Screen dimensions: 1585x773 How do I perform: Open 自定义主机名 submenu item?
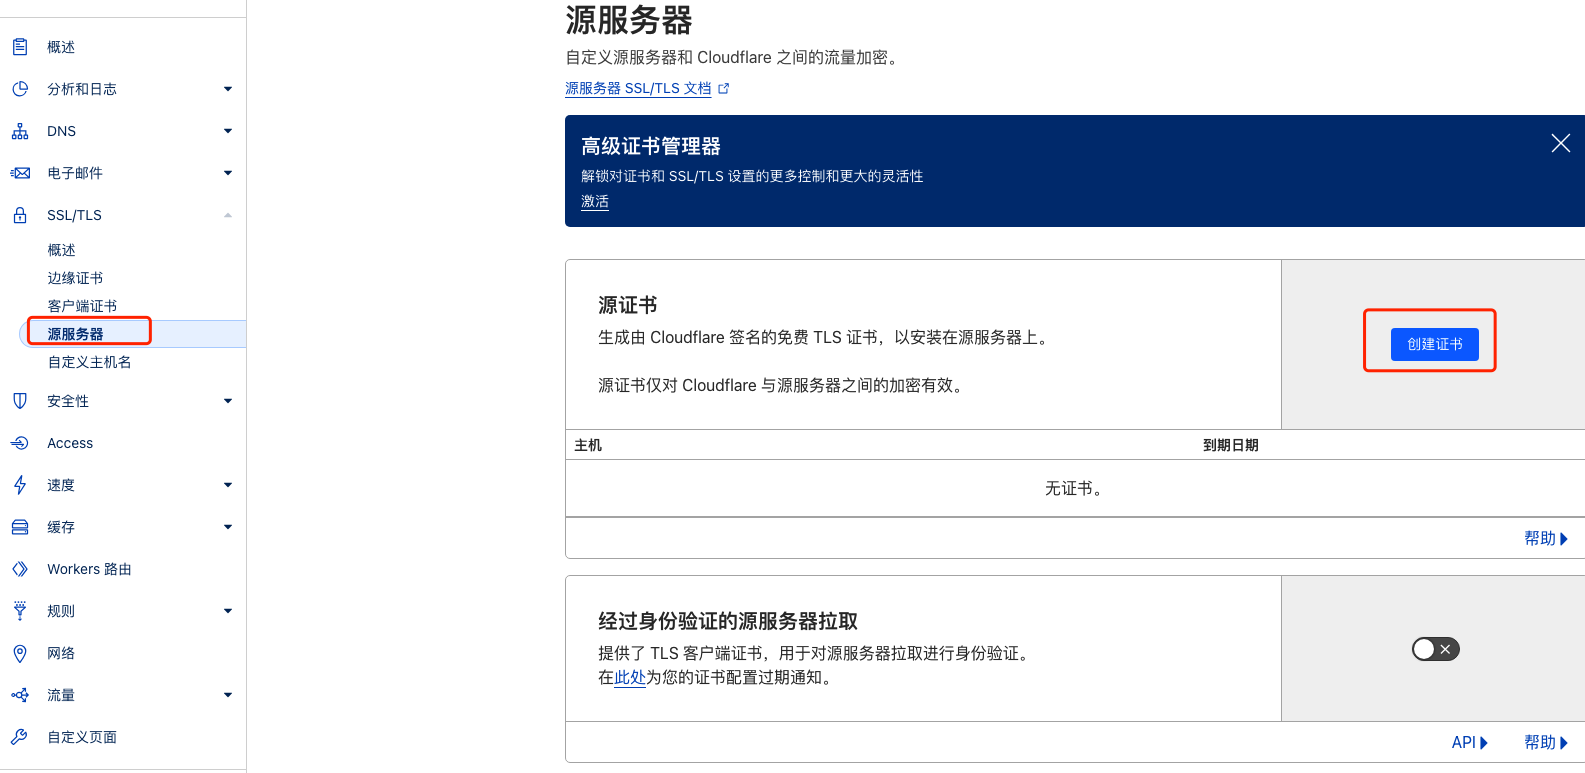pyautogui.click(x=89, y=362)
